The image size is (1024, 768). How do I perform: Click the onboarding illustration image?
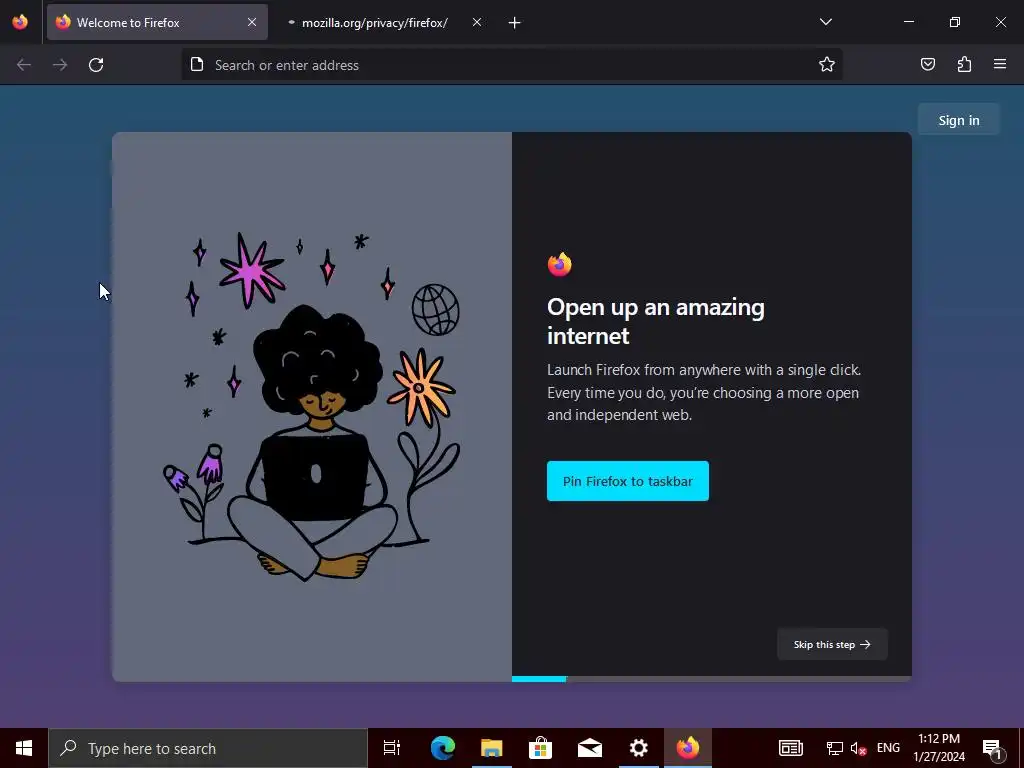312,407
